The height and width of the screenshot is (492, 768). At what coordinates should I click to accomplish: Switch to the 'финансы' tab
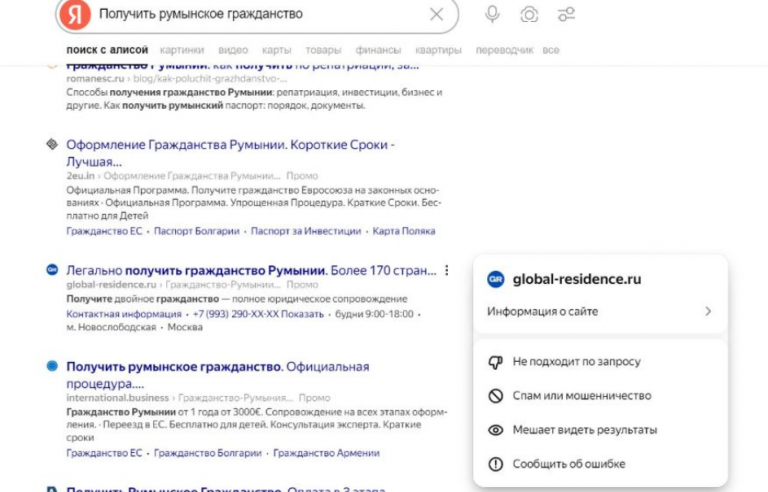378,50
